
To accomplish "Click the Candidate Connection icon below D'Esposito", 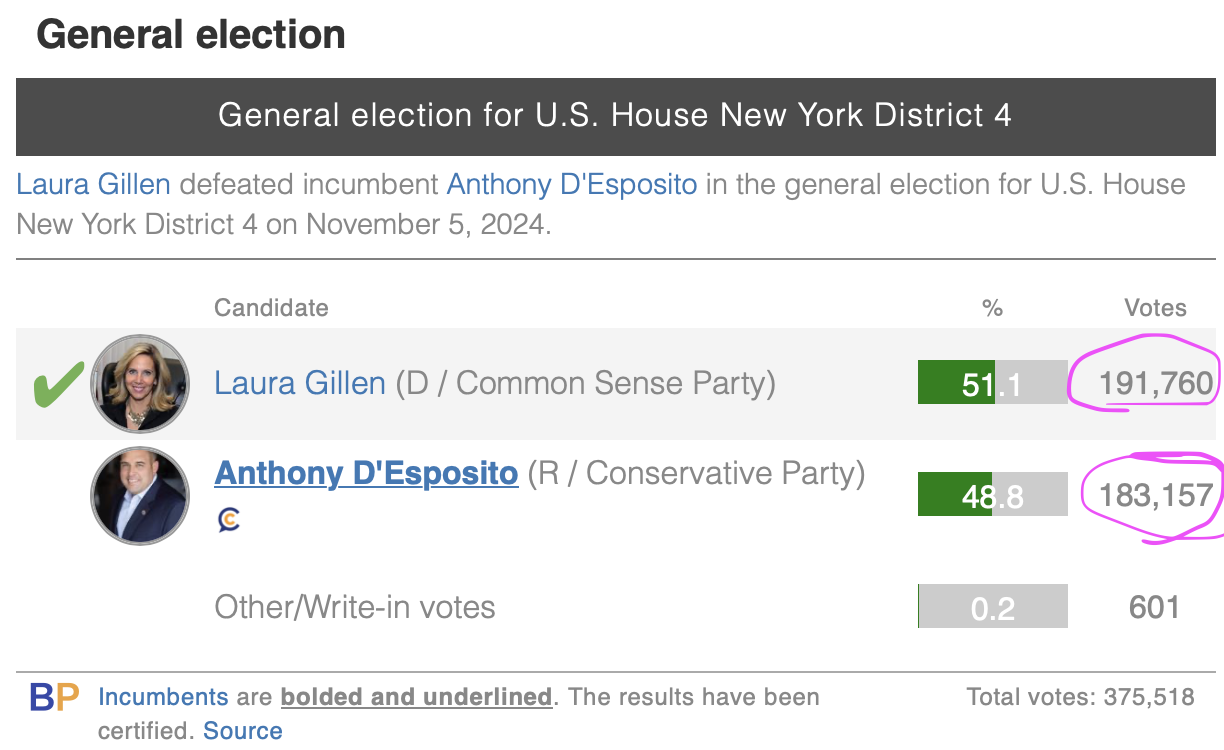I will click(x=228, y=520).
